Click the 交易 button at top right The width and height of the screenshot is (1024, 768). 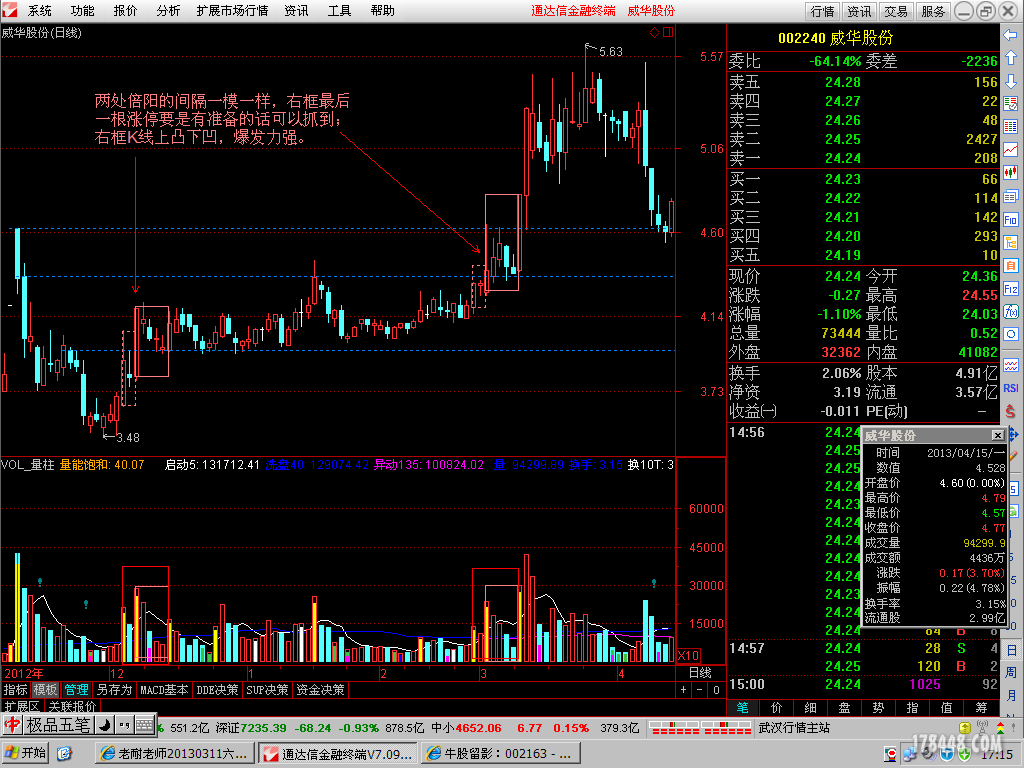pyautogui.click(x=896, y=11)
